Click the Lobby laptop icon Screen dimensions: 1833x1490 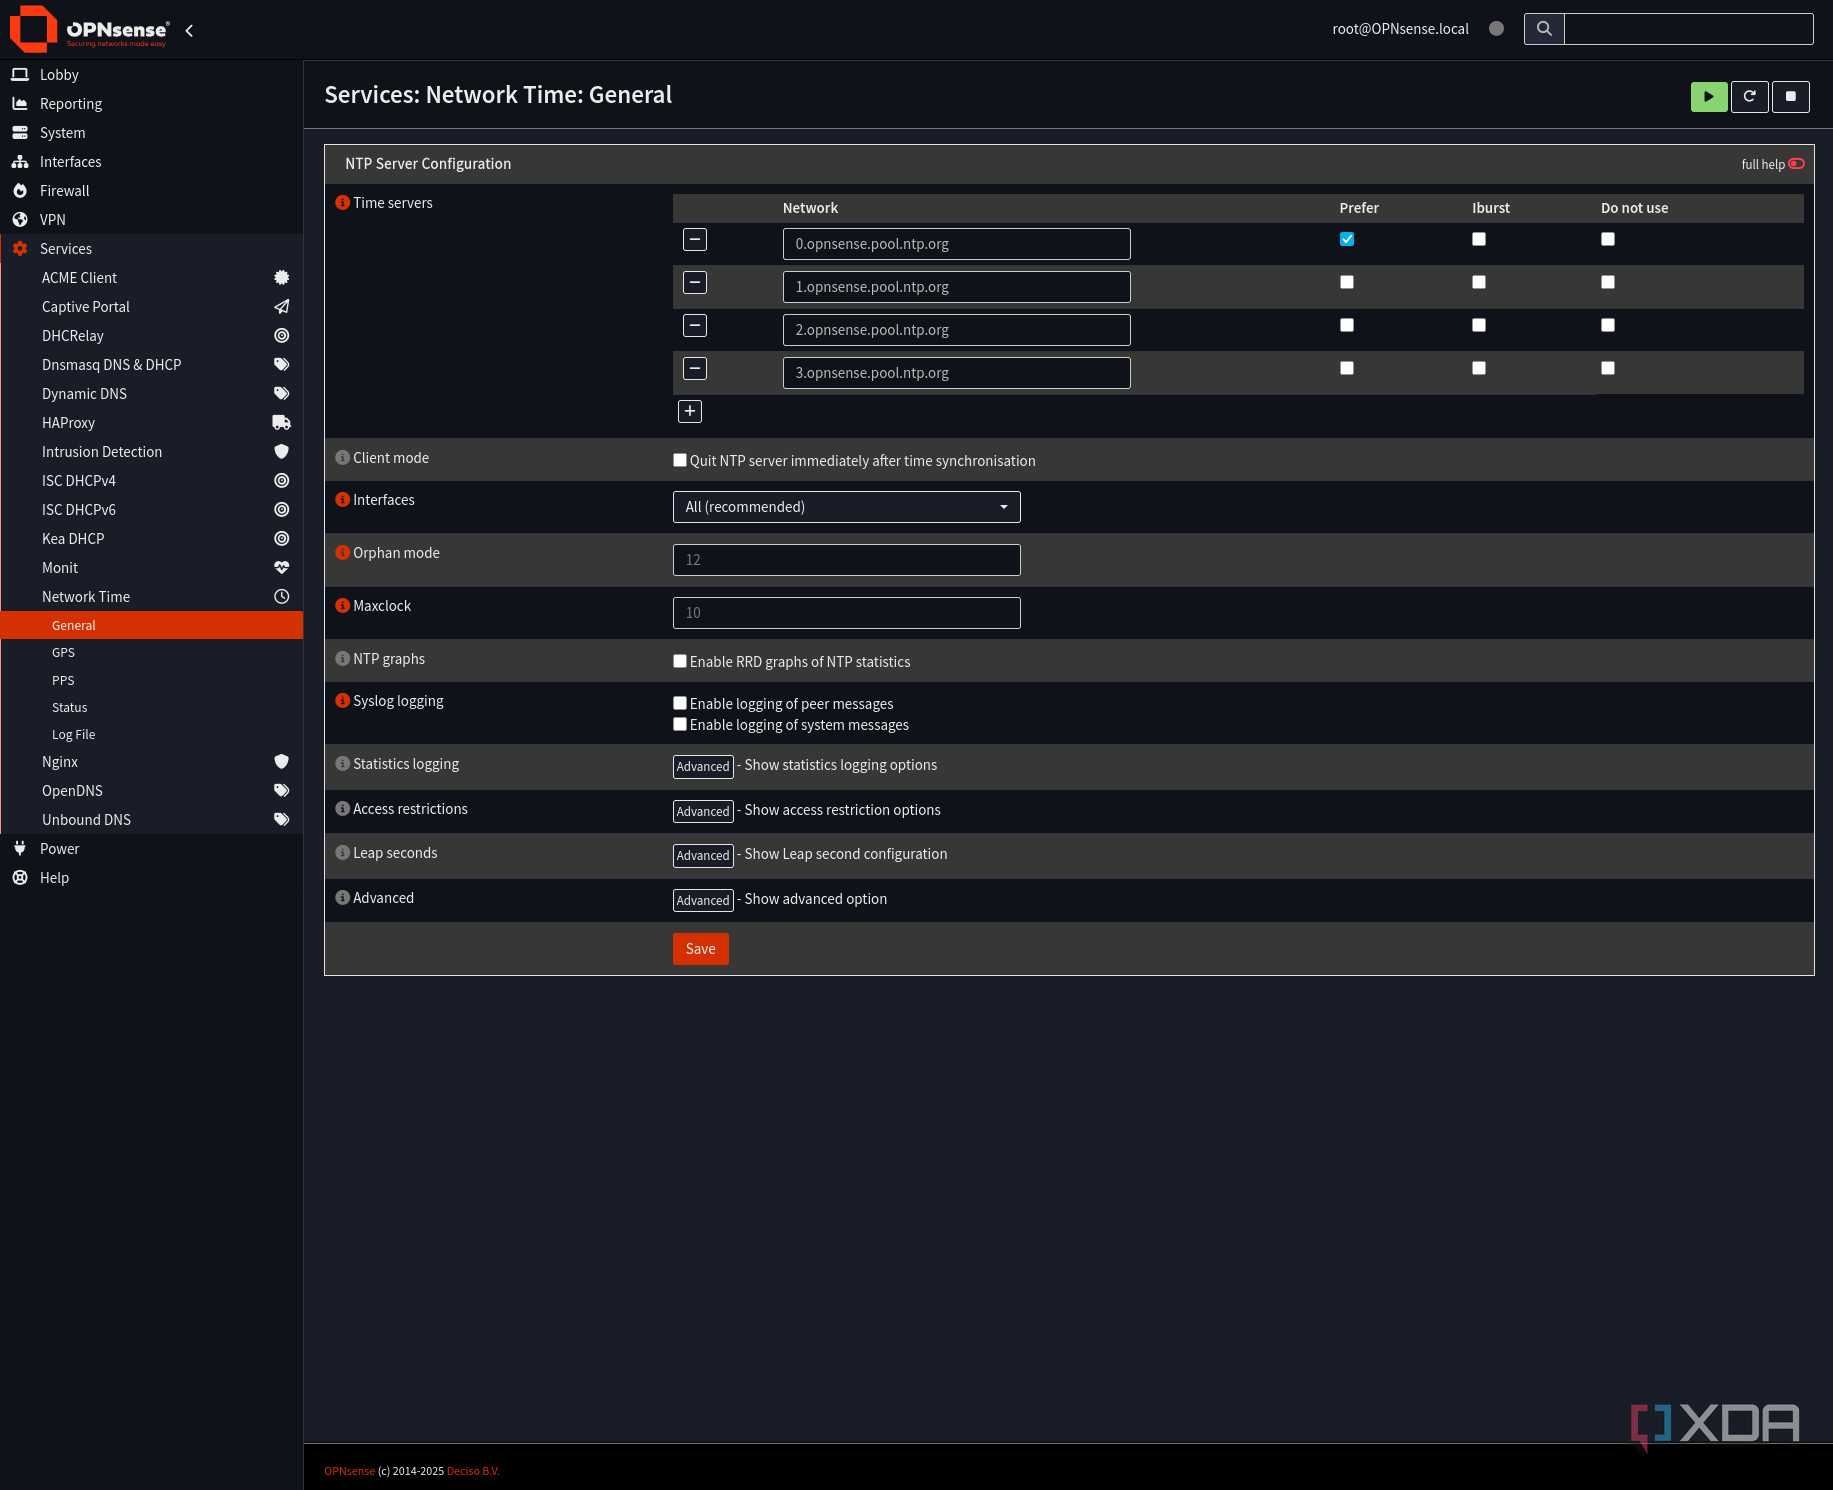click(20, 75)
